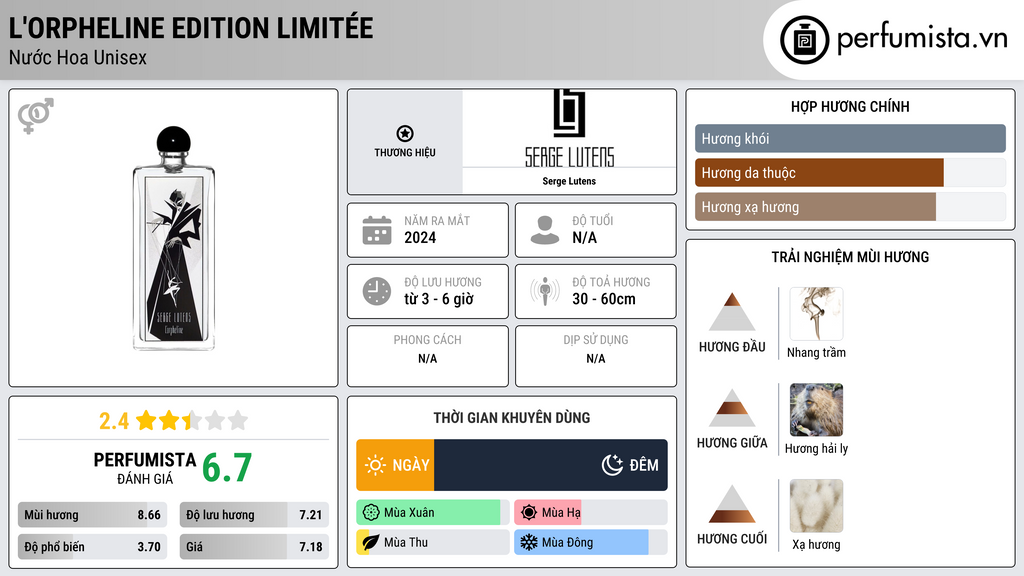The image size is (1024, 576).
Task: Click the Hương khói accord bar
Action: 850,139
